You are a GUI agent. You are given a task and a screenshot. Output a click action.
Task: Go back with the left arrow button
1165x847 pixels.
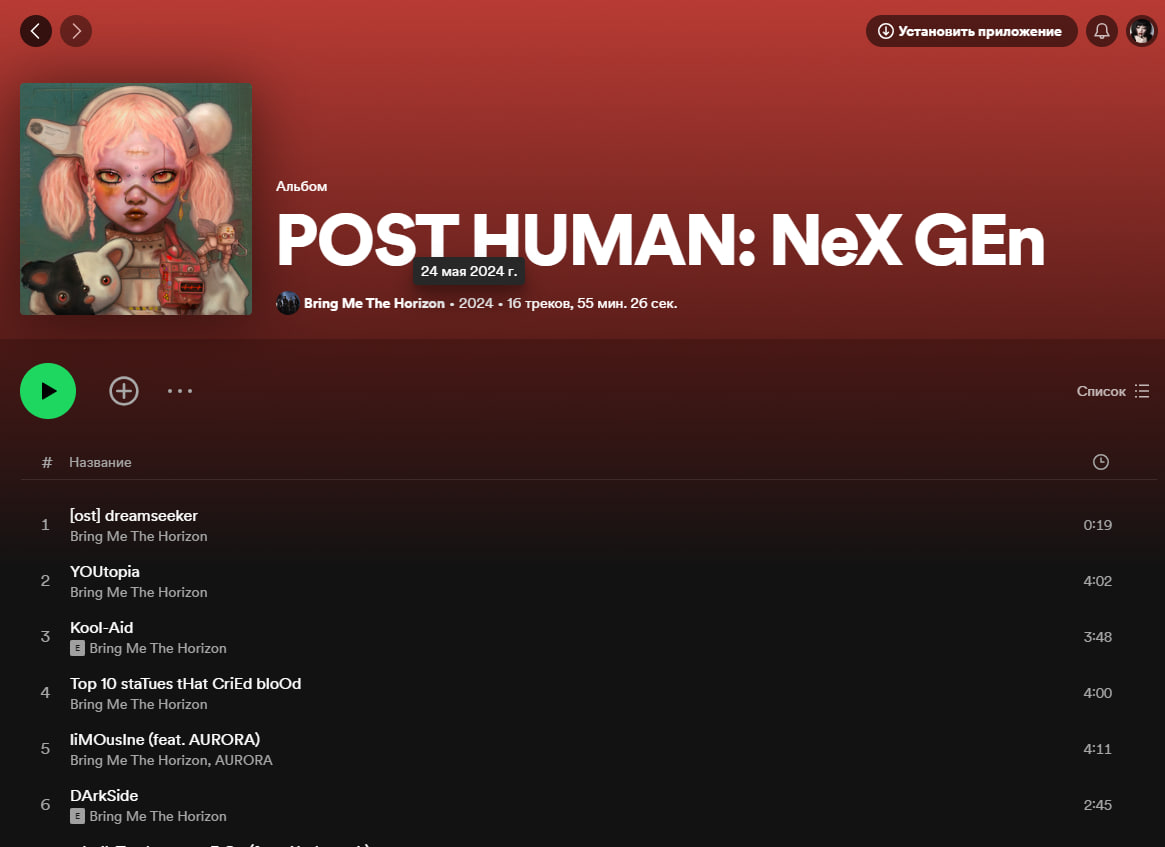pos(36,31)
